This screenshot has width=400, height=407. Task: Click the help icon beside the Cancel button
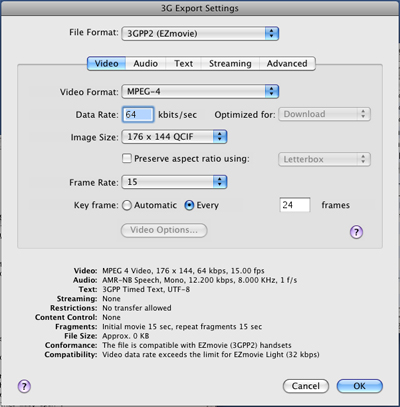(x=24, y=386)
